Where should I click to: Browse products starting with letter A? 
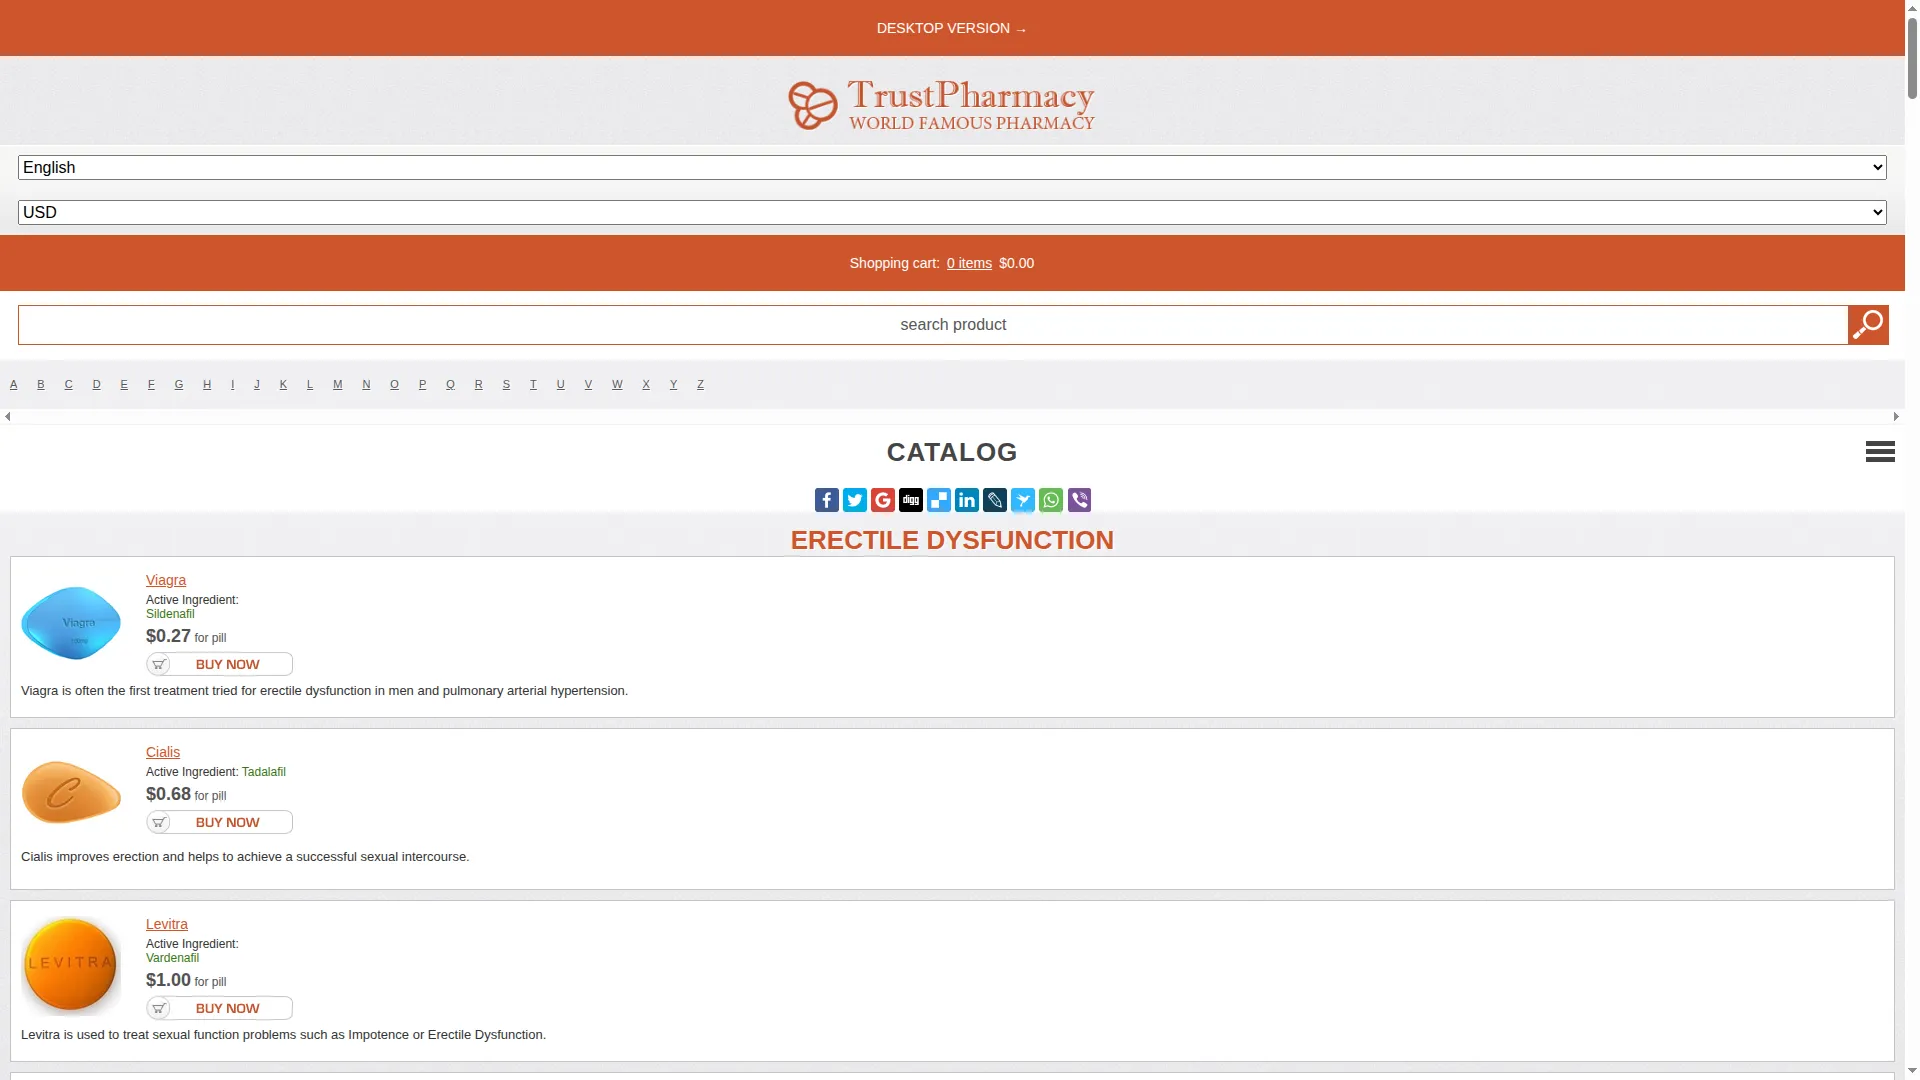coord(14,384)
